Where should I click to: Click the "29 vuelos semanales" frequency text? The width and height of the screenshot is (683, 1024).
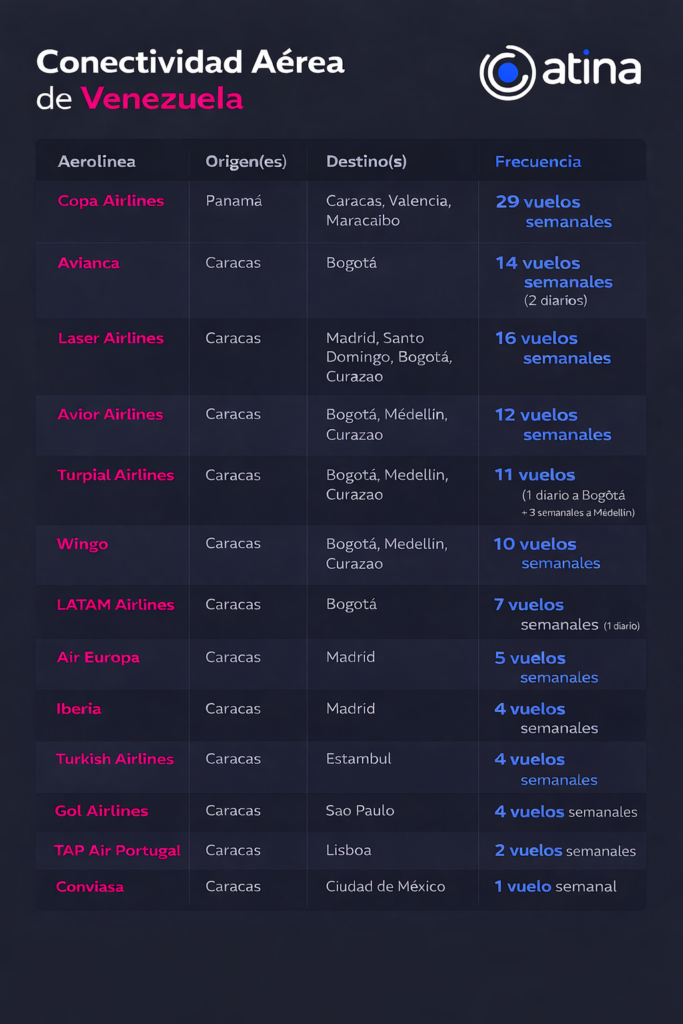coord(553,211)
